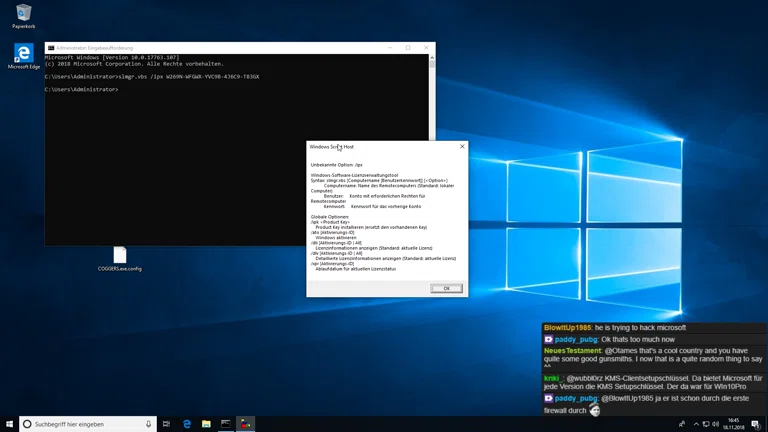Expand hidden system tray icons chevron
This screenshot has width=768, height=432.
(x=695, y=424)
